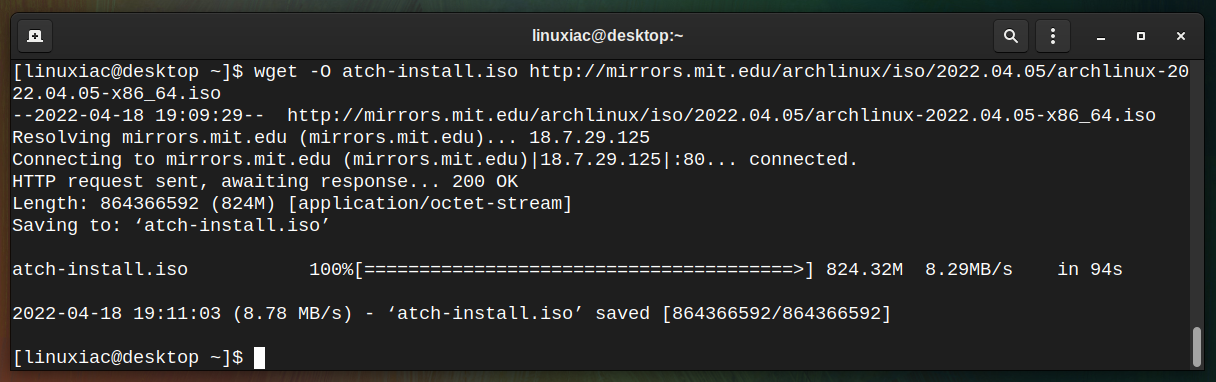Click the 8.29MB/s download speed
1216x382 pixels.
969,270
